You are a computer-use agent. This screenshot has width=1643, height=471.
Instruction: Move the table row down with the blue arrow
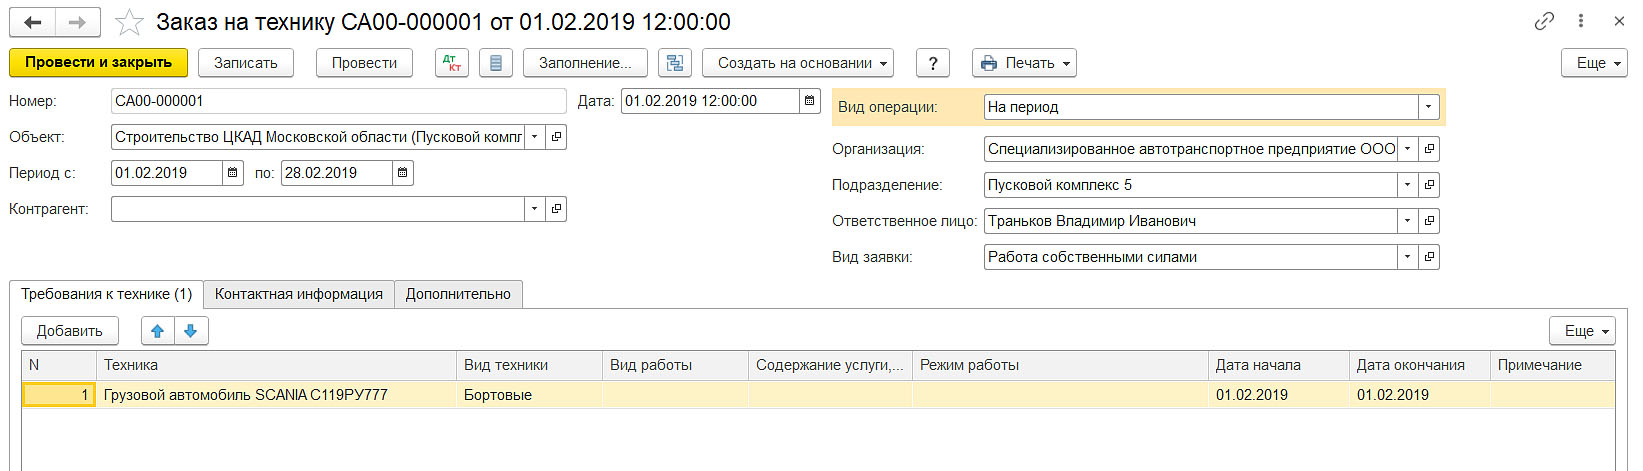pyautogui.click(x=191, y=331)
